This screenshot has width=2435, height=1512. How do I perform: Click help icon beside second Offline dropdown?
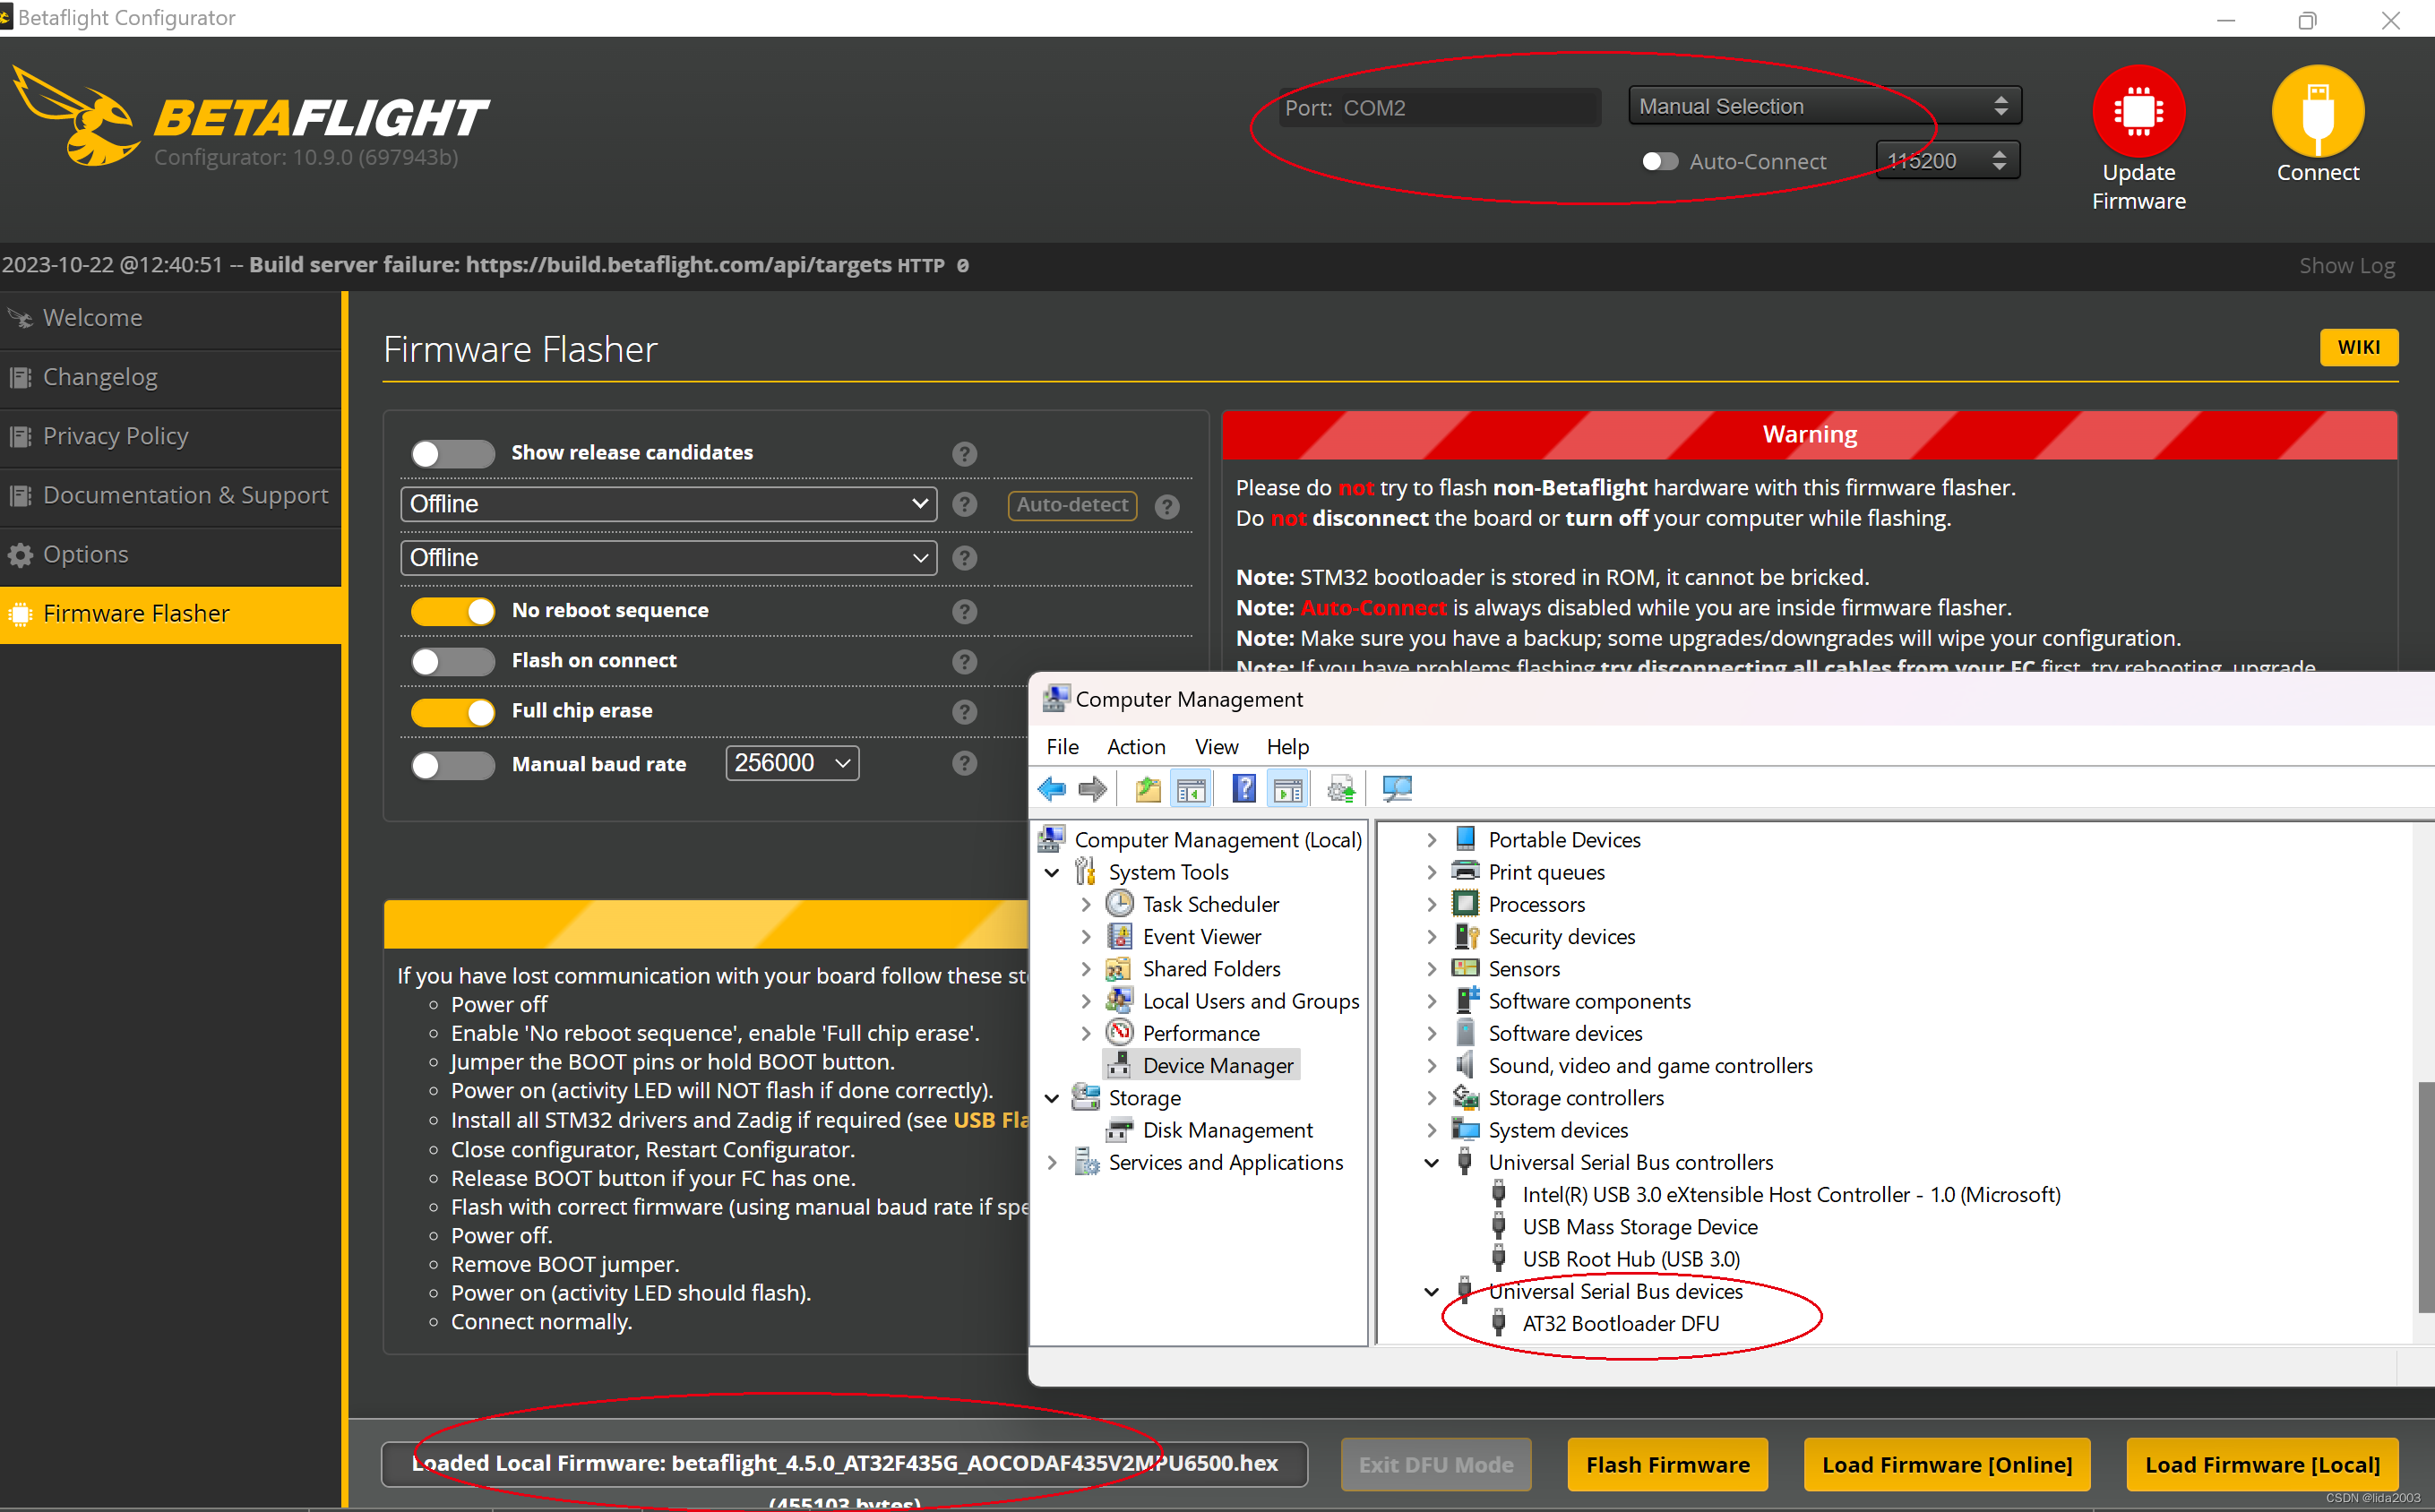964,559
